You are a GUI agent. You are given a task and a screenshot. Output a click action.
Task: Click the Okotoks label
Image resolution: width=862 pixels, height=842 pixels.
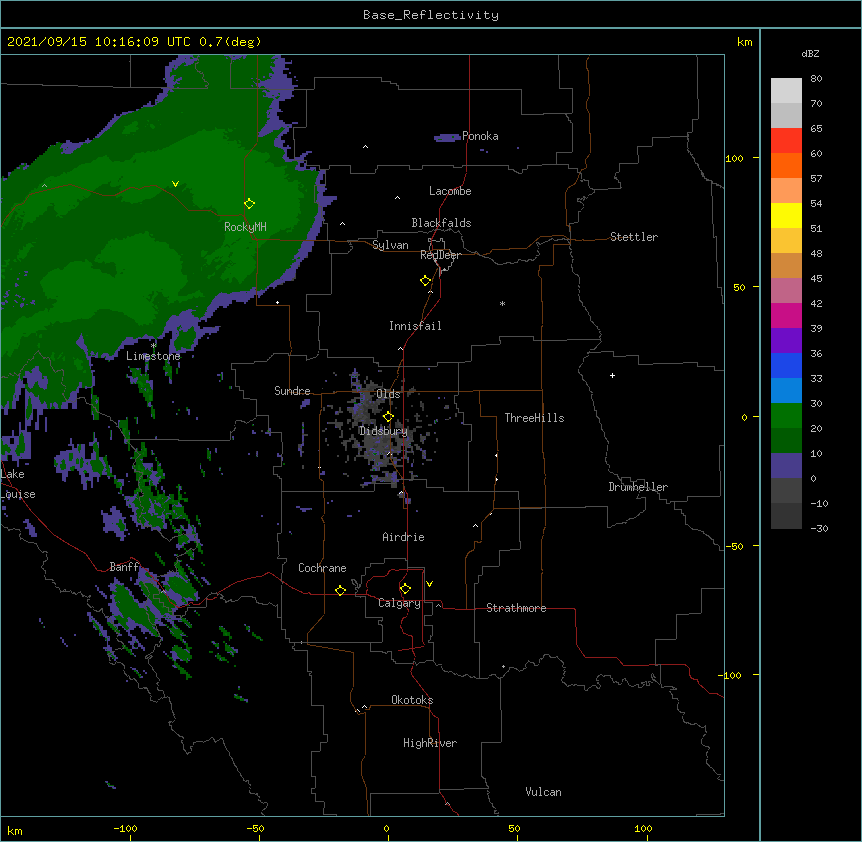(x=412, y=700)
